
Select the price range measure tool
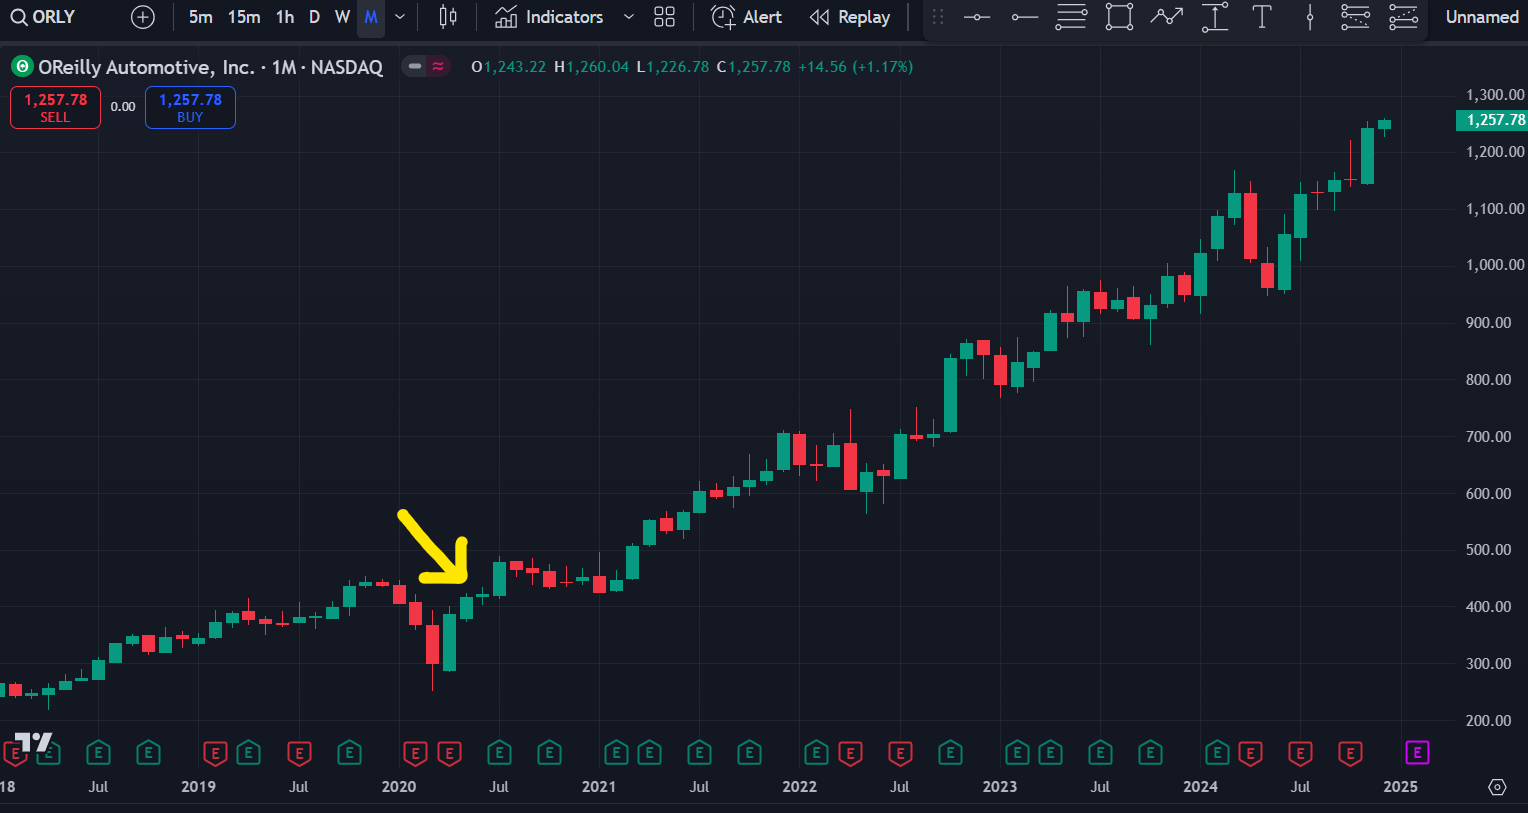(x=1215, y=17)
